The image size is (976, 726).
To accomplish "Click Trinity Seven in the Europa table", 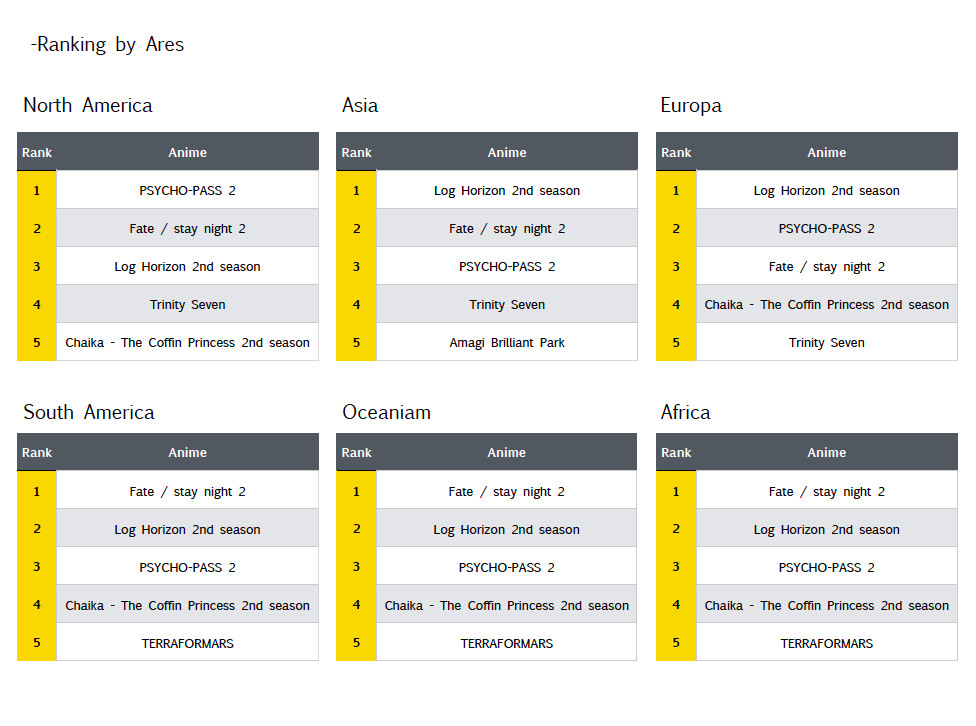I will [x=826, y=342].
